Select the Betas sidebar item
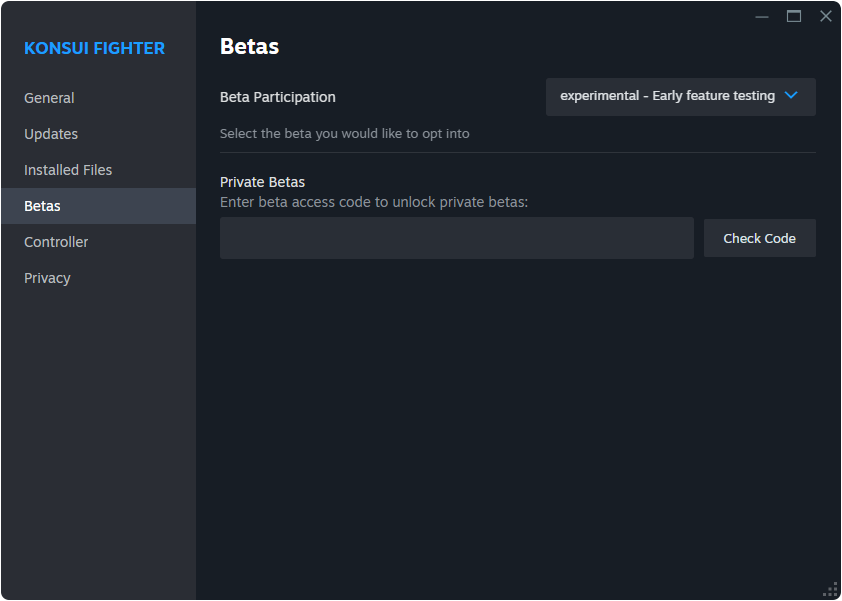The image size is (842, 601). (x=42, y=206)
